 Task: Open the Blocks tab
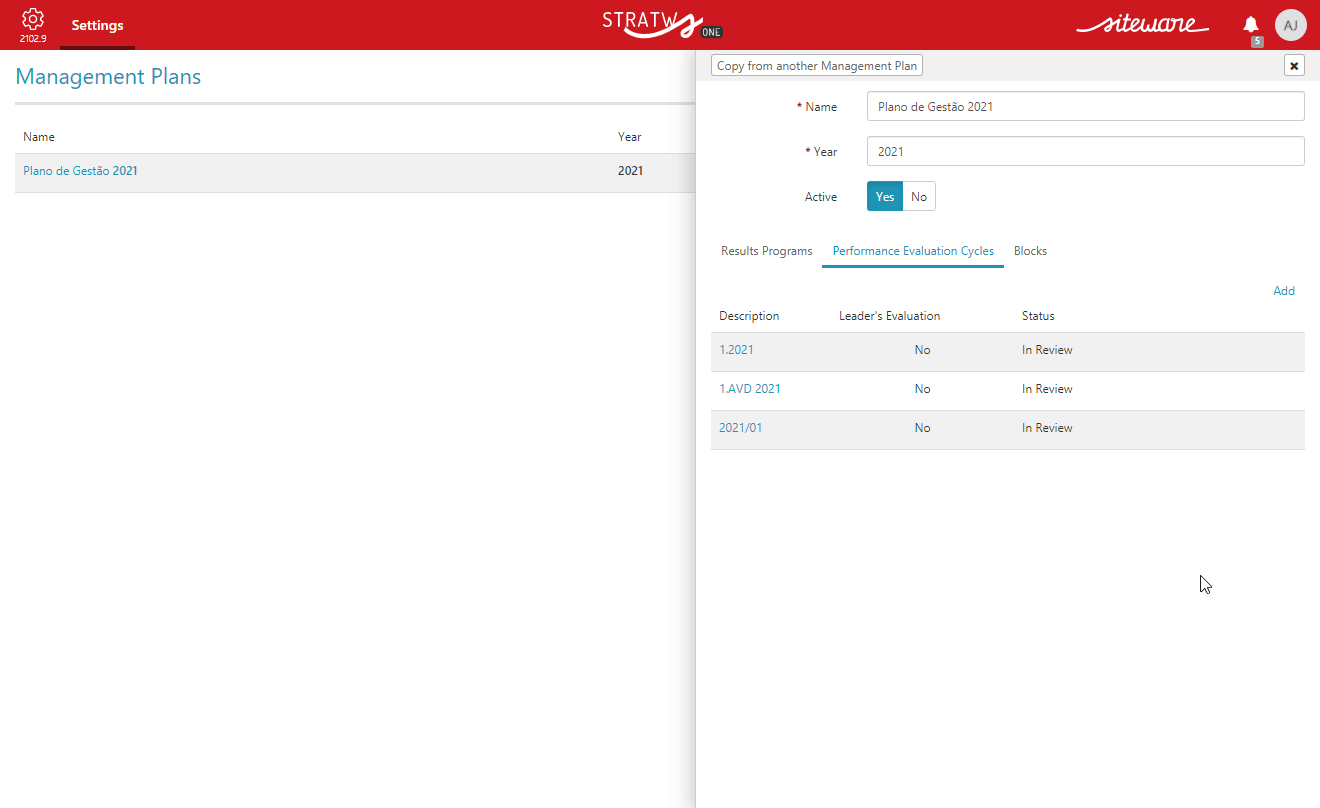pyautogui.click(x=1030, y=251)
